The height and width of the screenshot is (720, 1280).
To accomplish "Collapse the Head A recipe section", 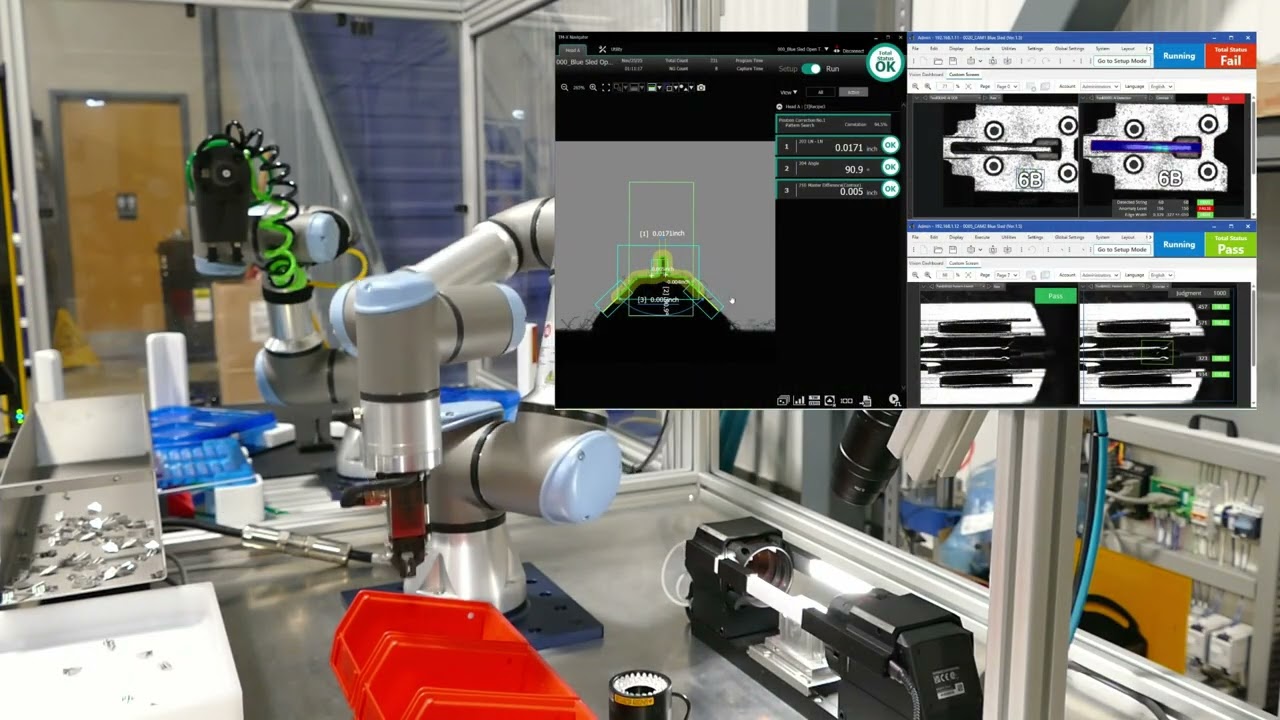I will tap(779, 107).
